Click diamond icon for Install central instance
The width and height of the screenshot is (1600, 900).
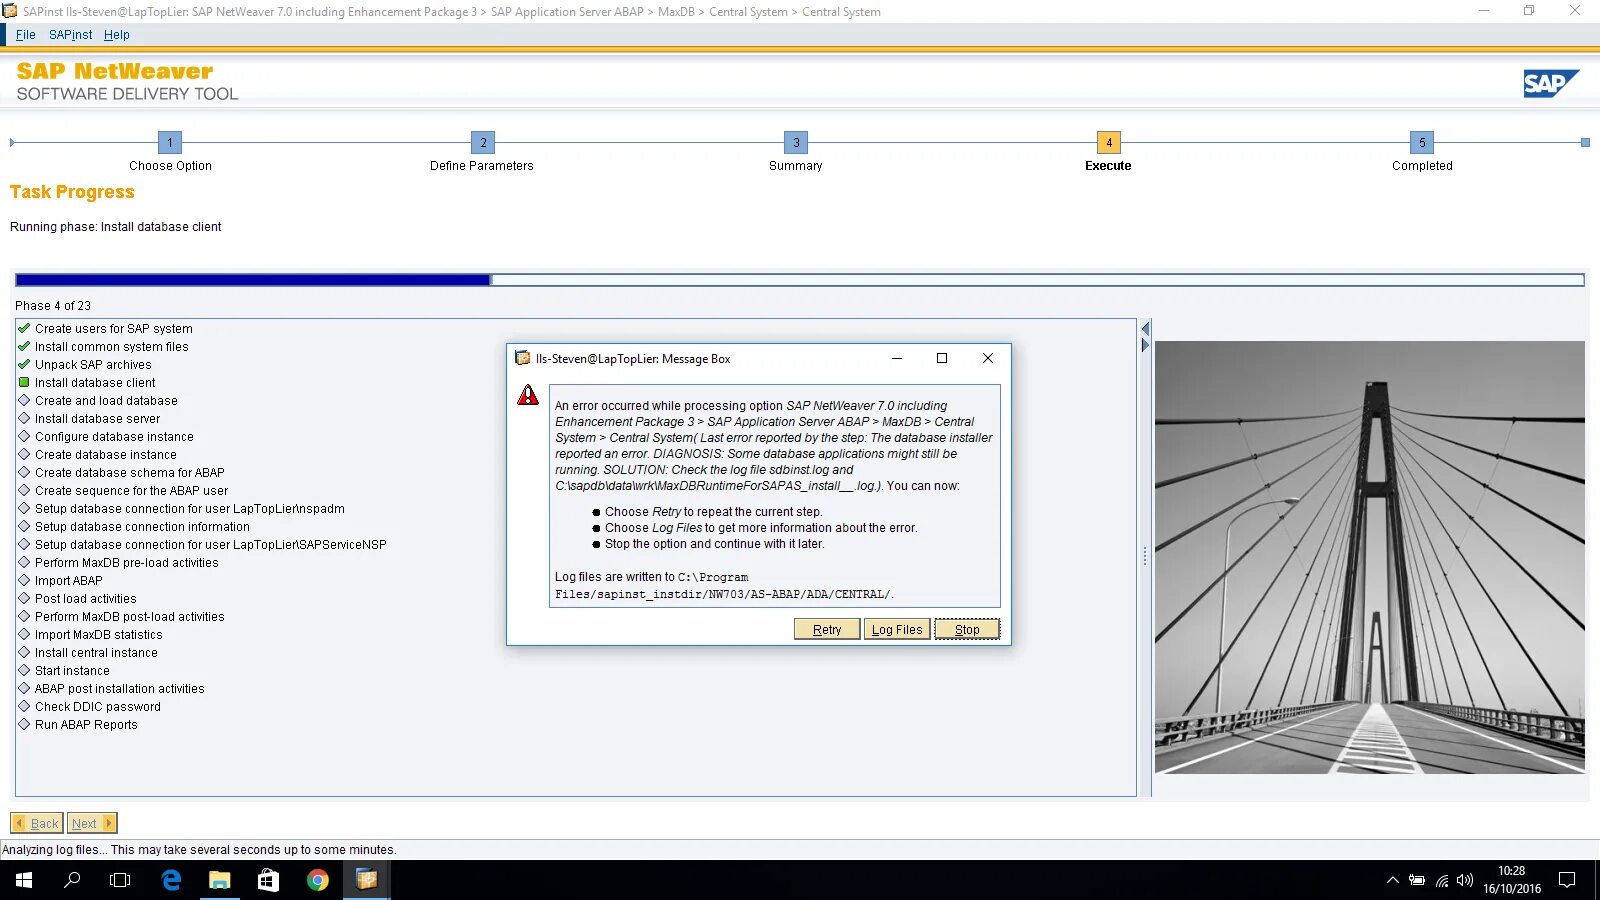[x=24, y=652]
